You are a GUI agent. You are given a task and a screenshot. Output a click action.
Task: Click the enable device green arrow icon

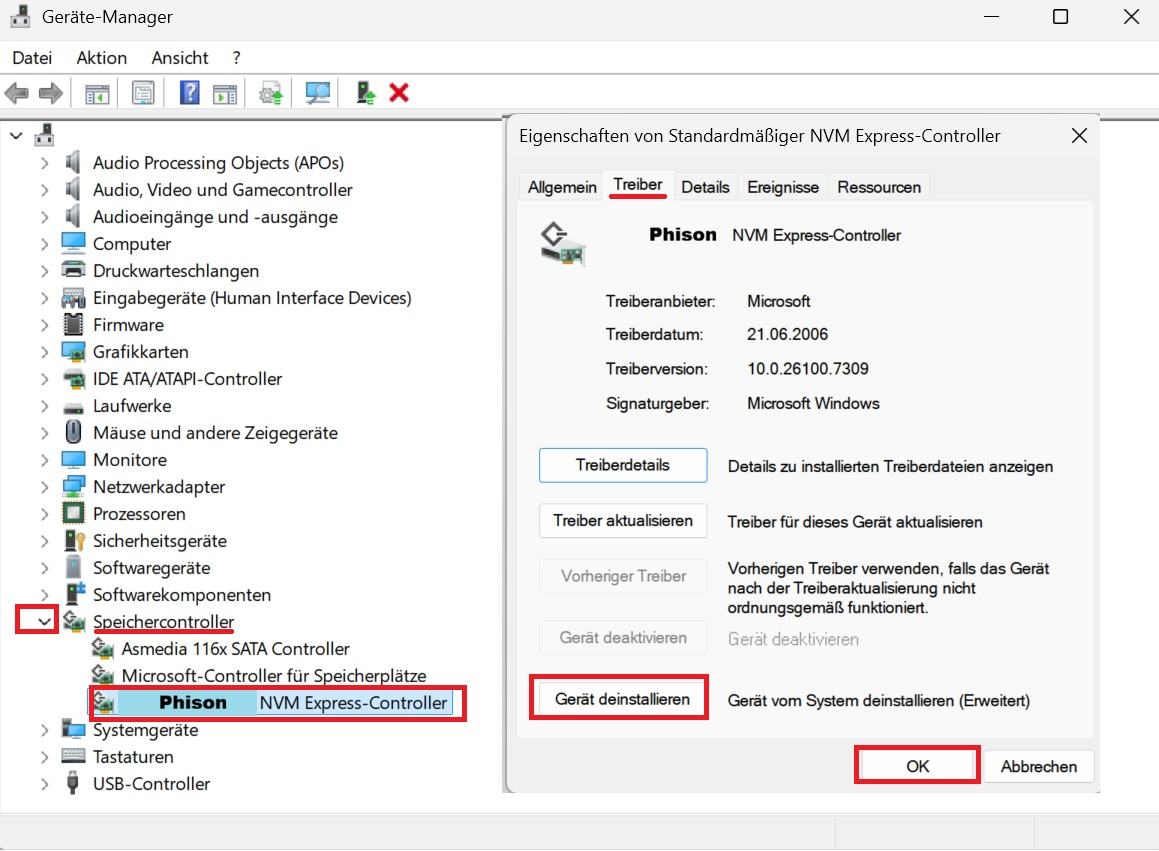(x=365, y=93)
